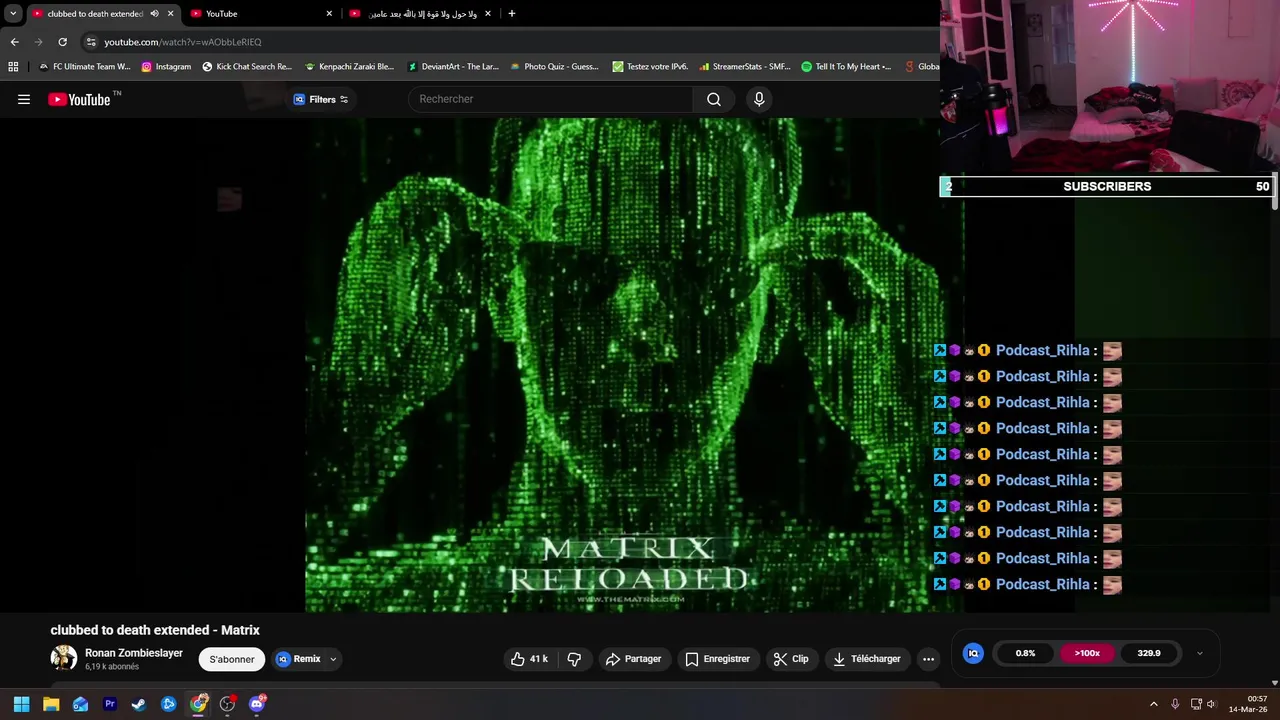Screen dimensions: 1280x720
Task: Open the Windows Start menu
Action: pos(21,704)
